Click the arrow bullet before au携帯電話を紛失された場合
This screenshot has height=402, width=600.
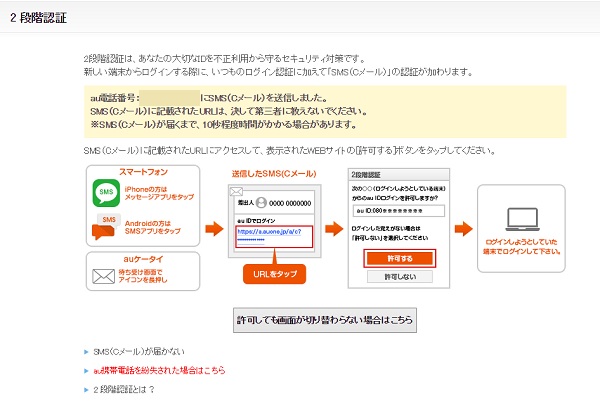(x=86, y=371)
